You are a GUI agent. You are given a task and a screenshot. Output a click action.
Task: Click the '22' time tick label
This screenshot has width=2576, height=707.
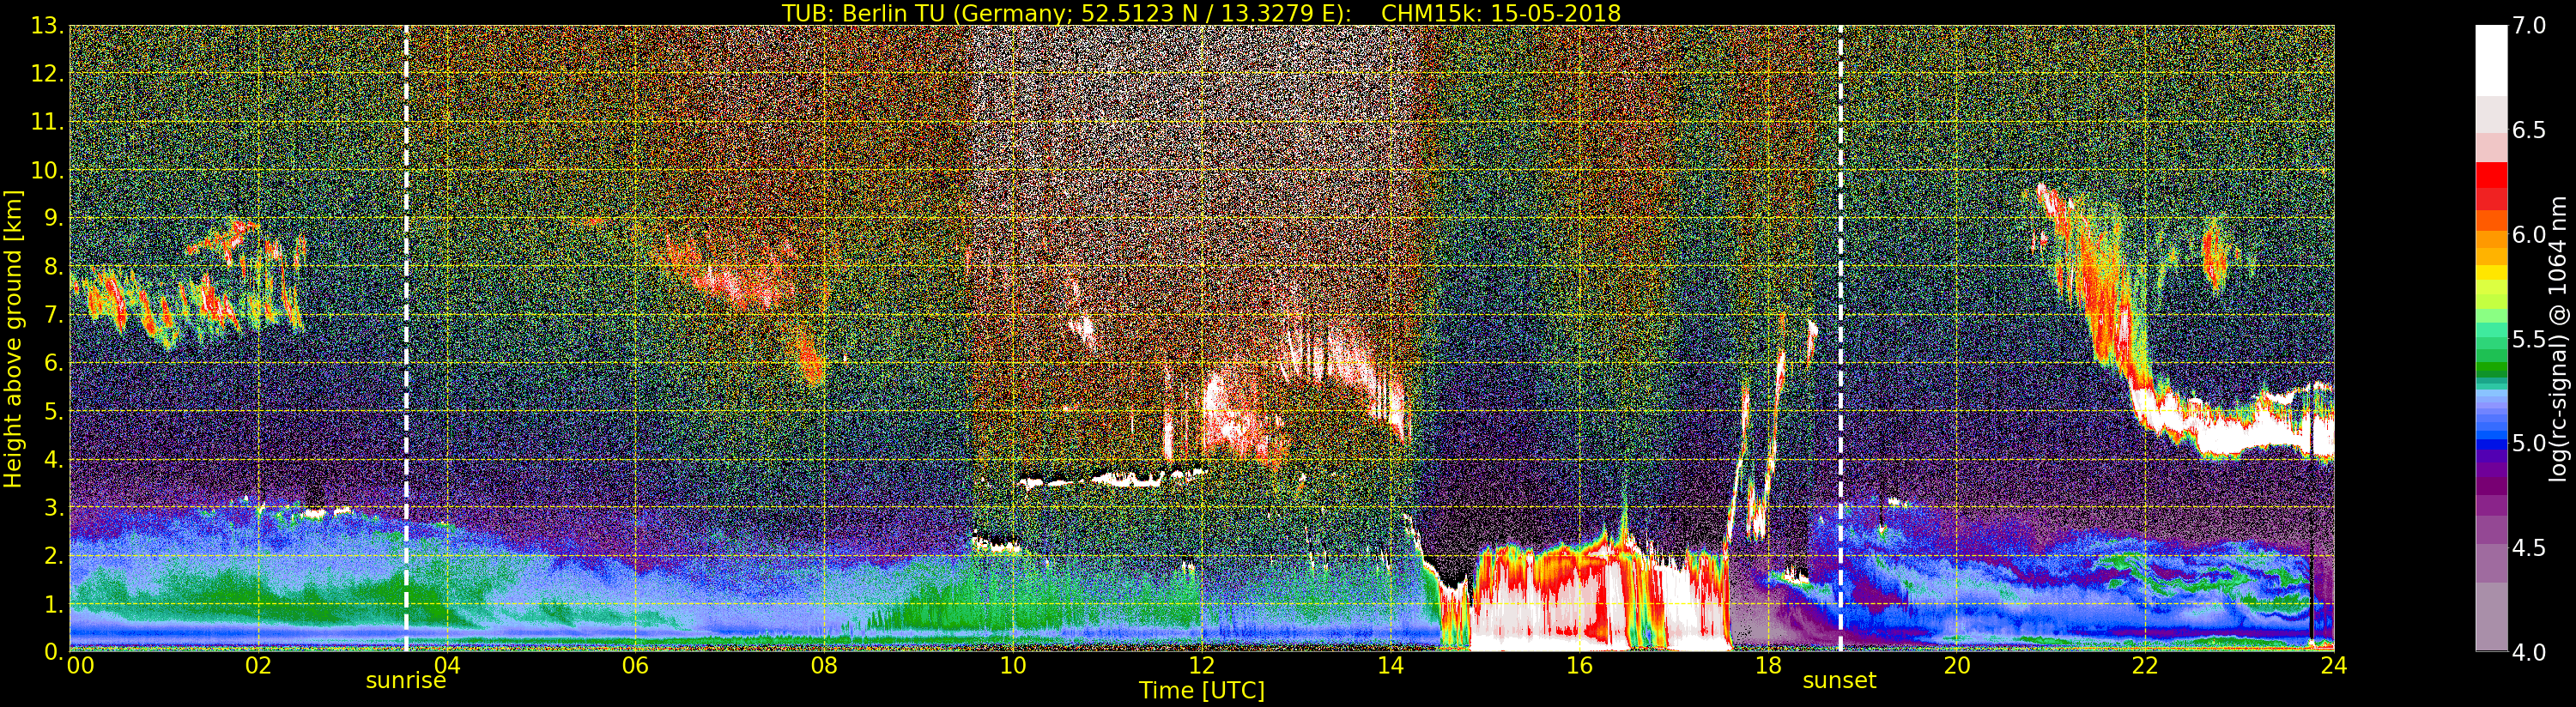pyautogui.click(x=2145, y=665)
